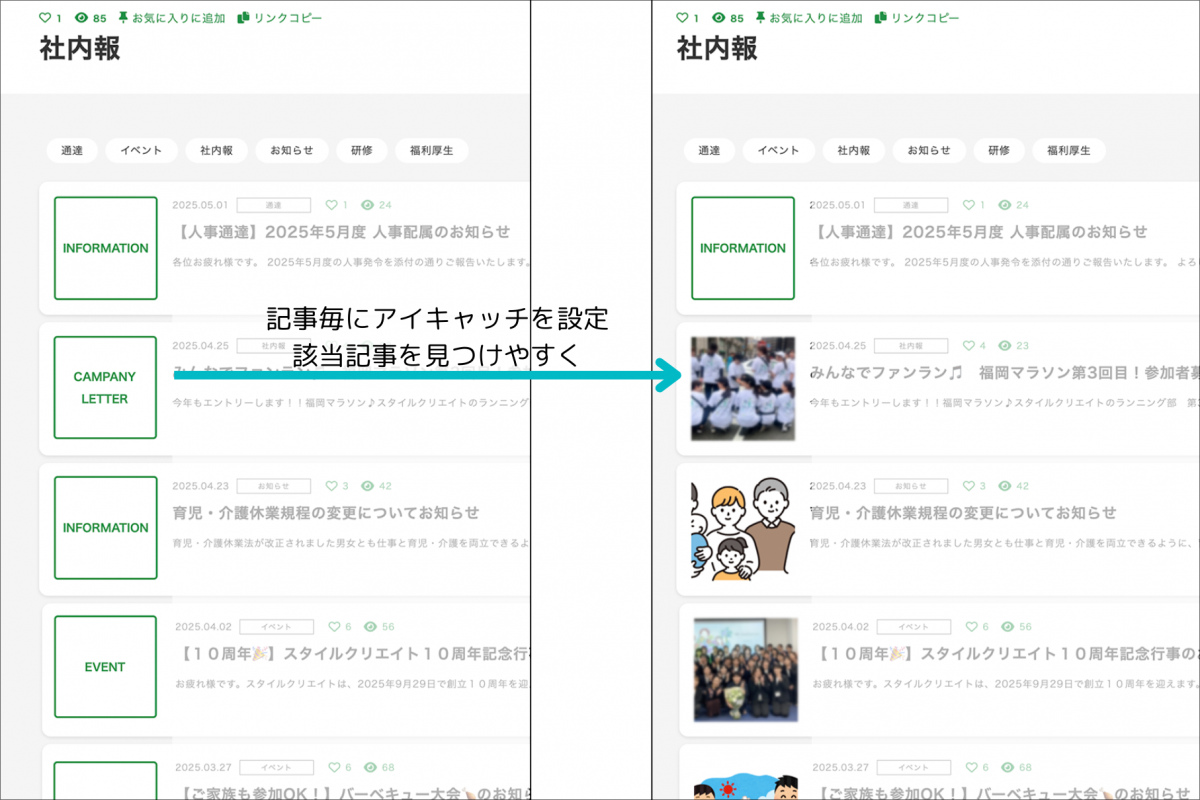
Task: Select お知らせ filter chip in left panel
Action: (x=292, y=151)
